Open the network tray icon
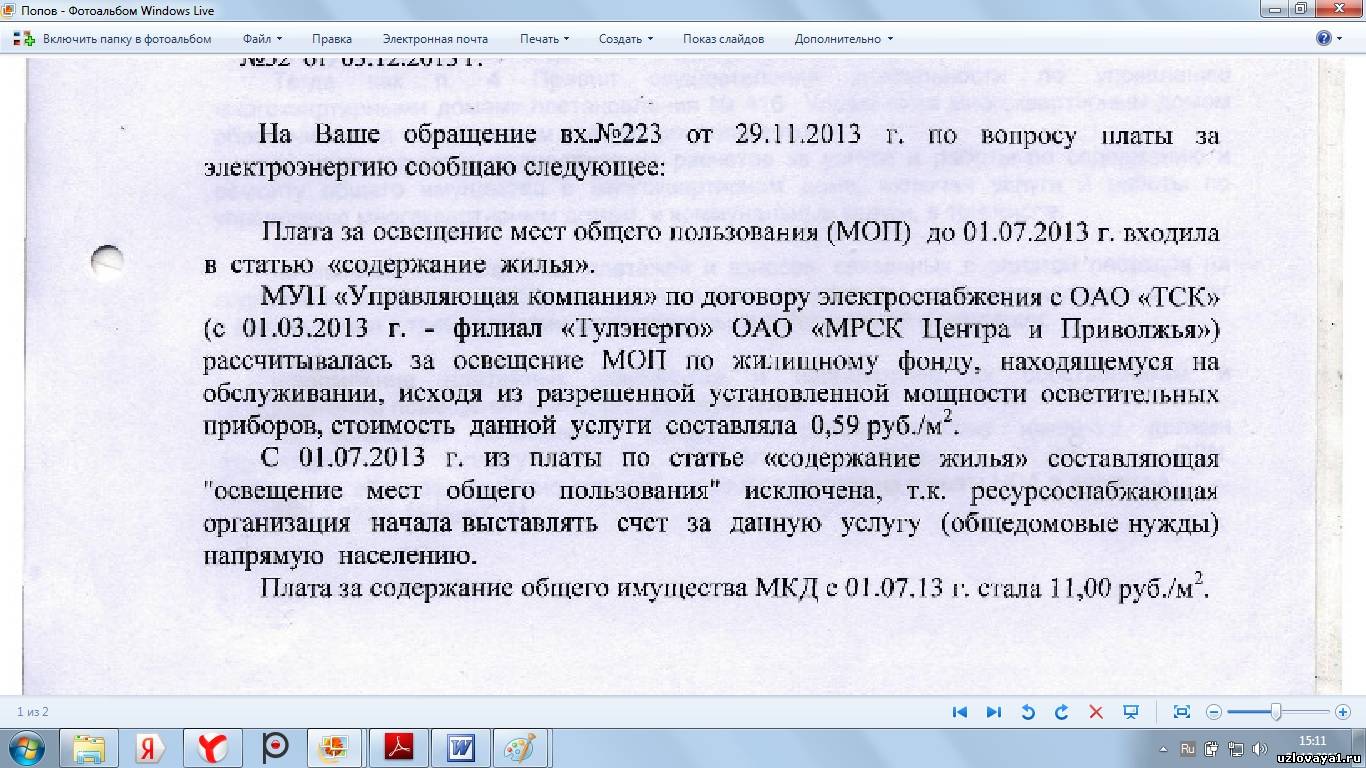The width and height of the screenshot is (1366, 768). [1236, 748]
